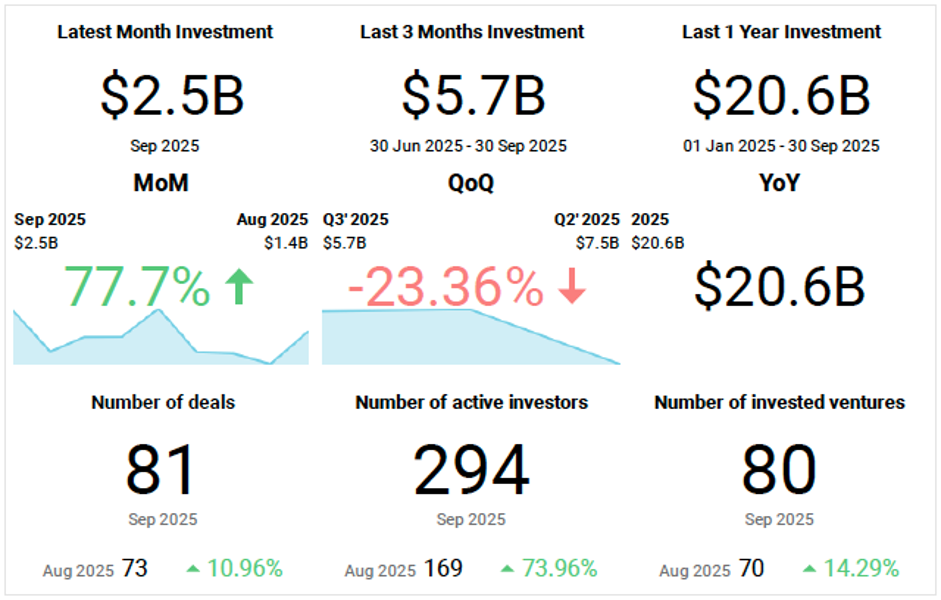Screen dimensions: 941x600
Task: Click the 77.7% MoM change figure
Action: tap(138, 287)
